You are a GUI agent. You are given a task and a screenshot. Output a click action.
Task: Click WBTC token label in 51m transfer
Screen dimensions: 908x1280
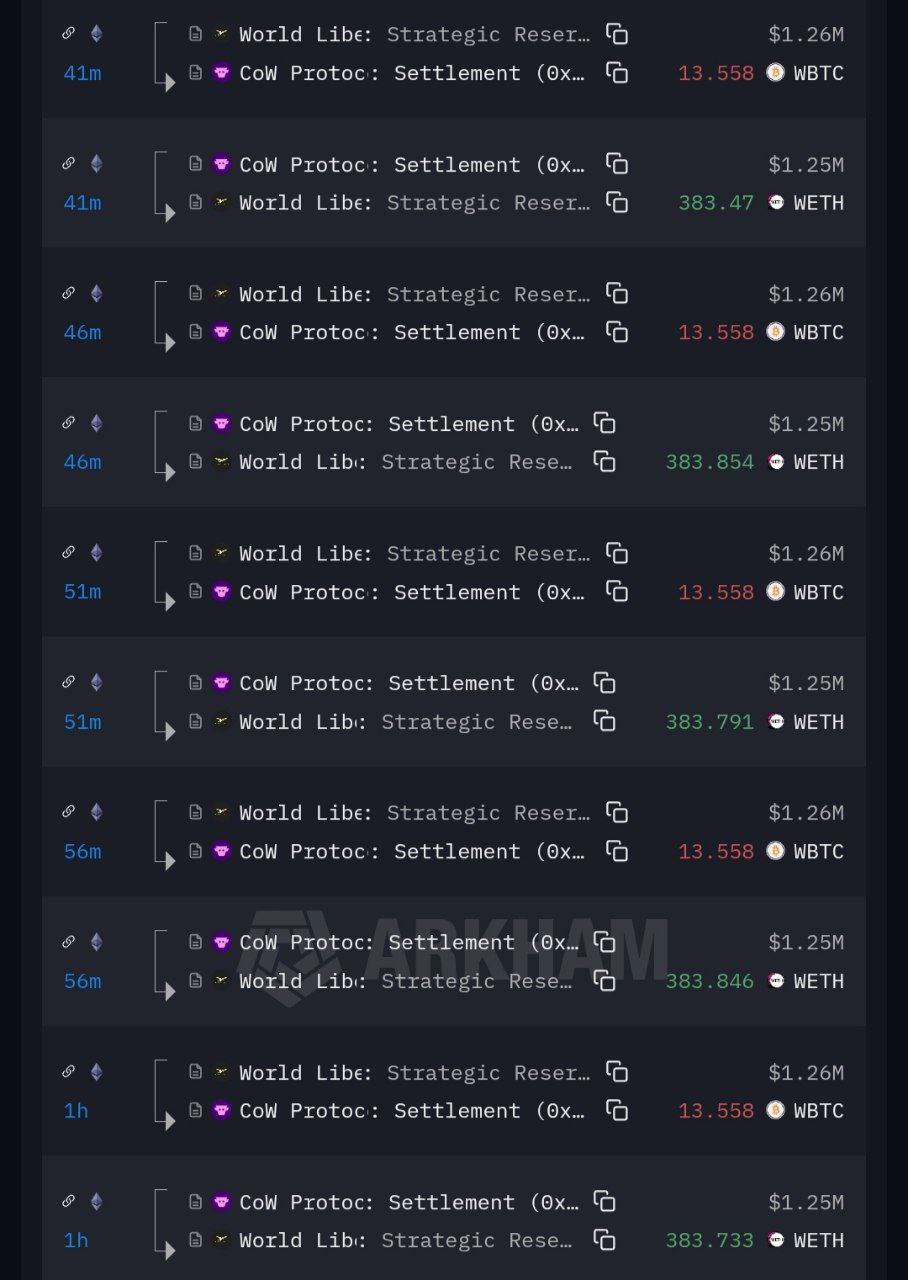(818, 592)
